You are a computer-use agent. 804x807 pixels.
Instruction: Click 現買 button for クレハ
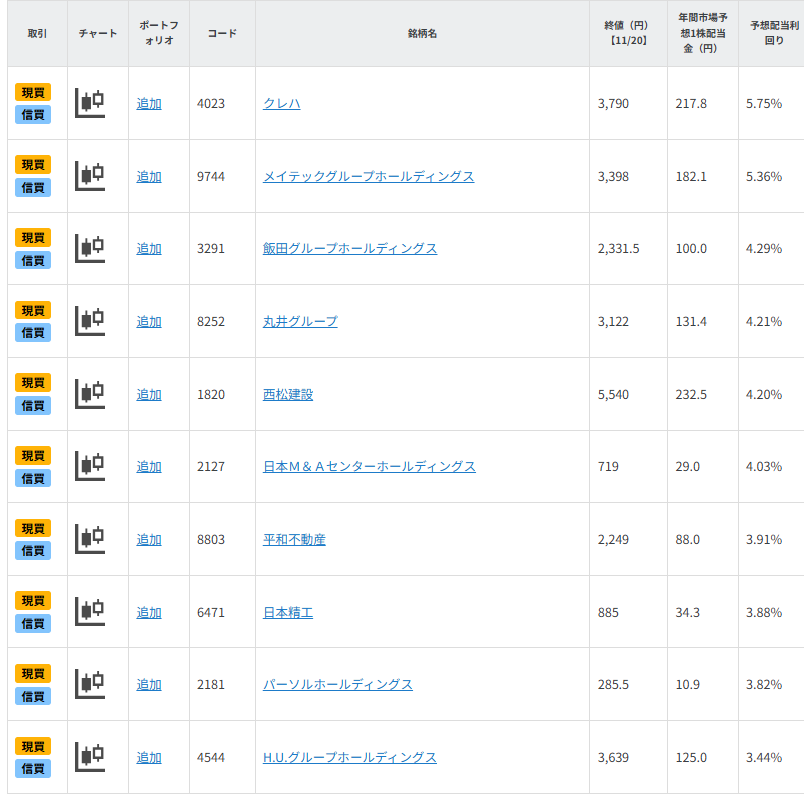coord(33,92)
